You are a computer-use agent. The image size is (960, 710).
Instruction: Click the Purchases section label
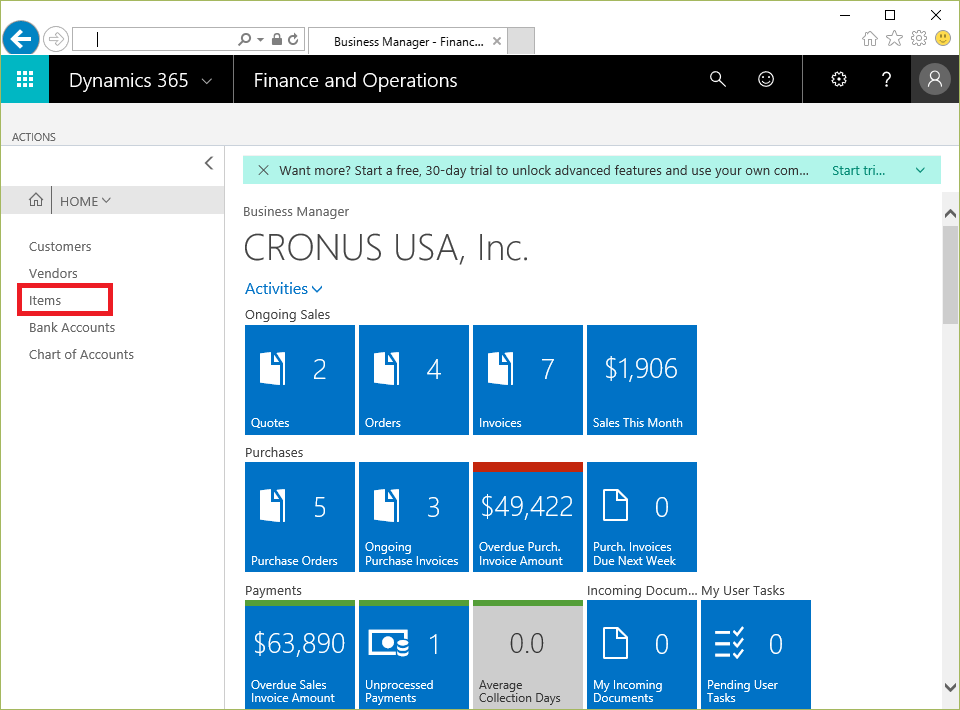[274, 452]
